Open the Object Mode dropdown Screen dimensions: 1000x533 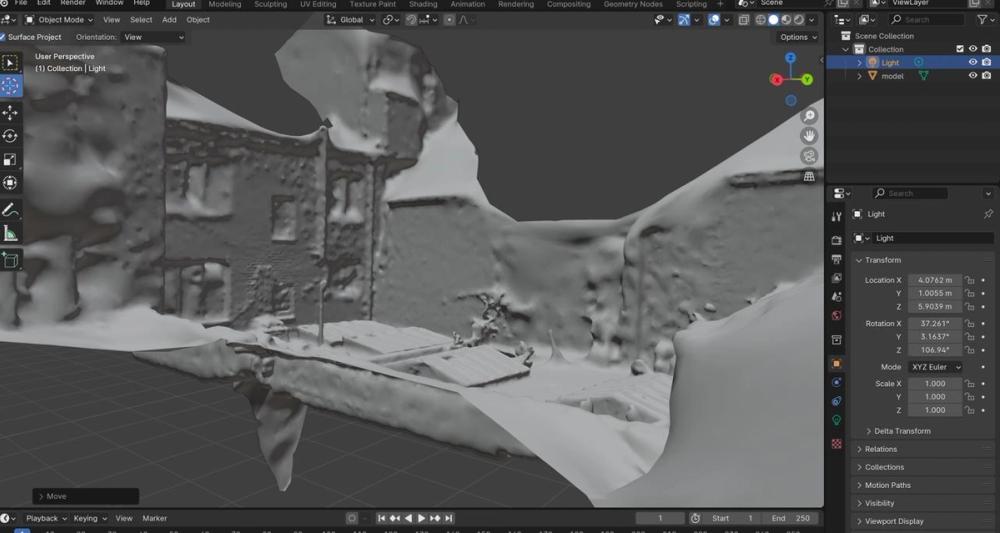coord(59,20)
